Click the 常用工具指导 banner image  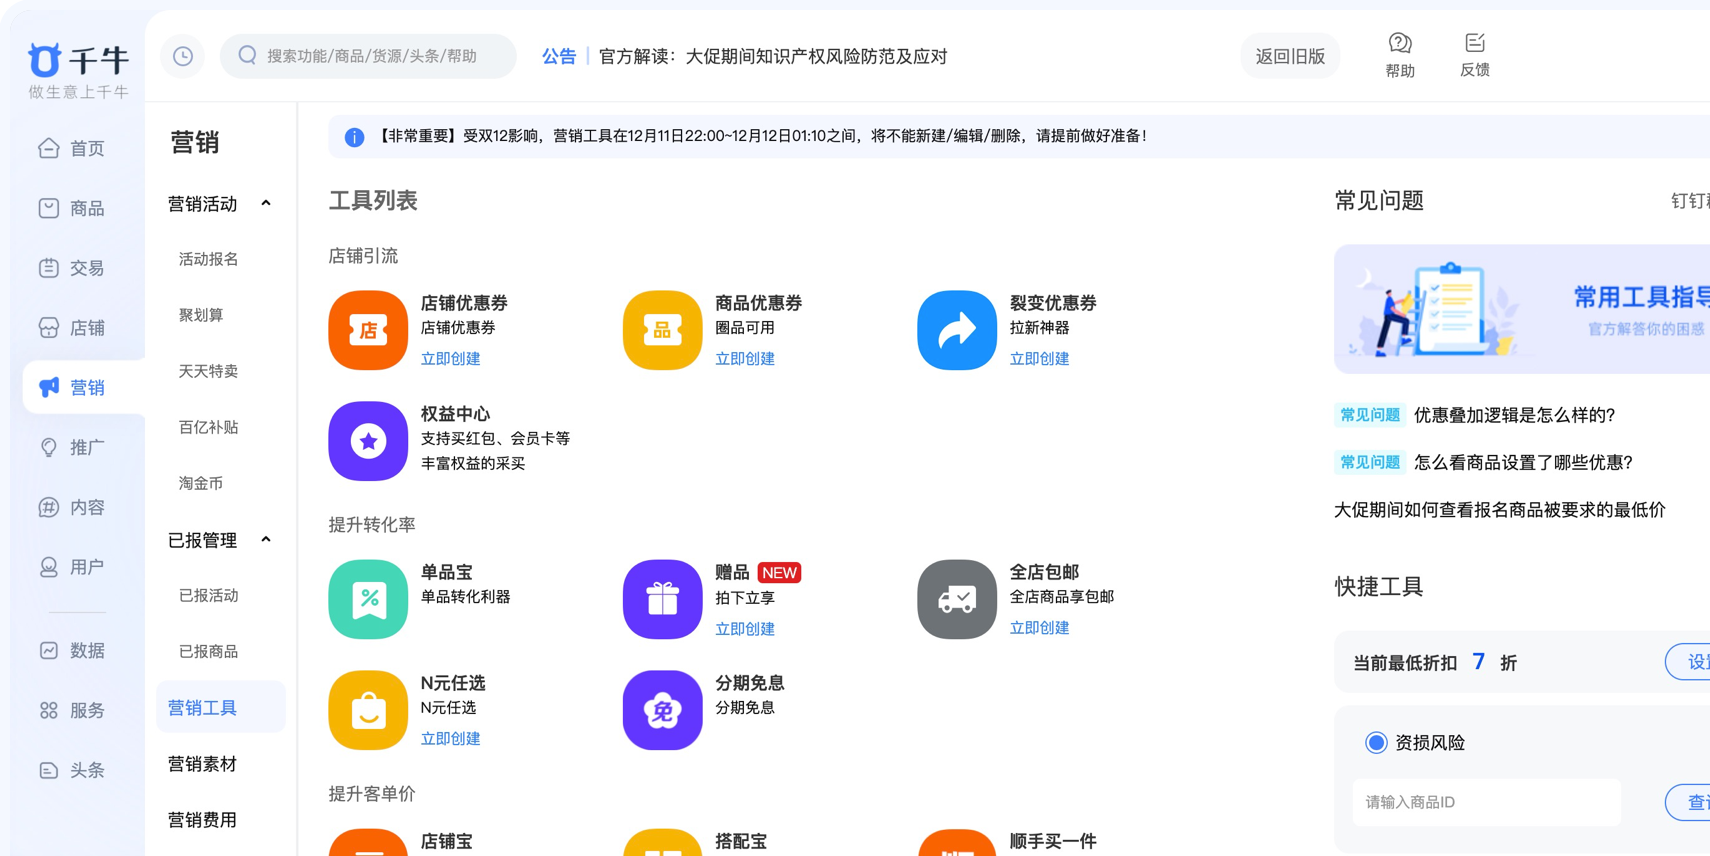coord(1522,309)
